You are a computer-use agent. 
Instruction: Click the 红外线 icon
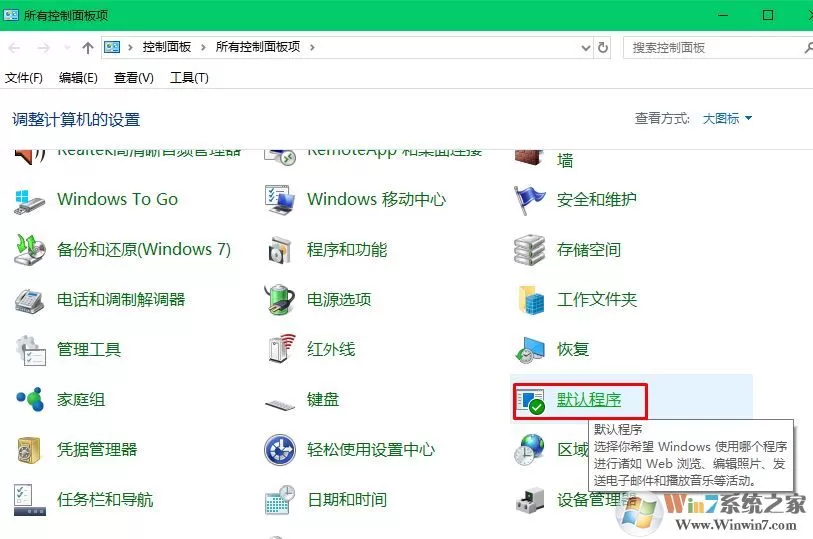pos(282,348)
